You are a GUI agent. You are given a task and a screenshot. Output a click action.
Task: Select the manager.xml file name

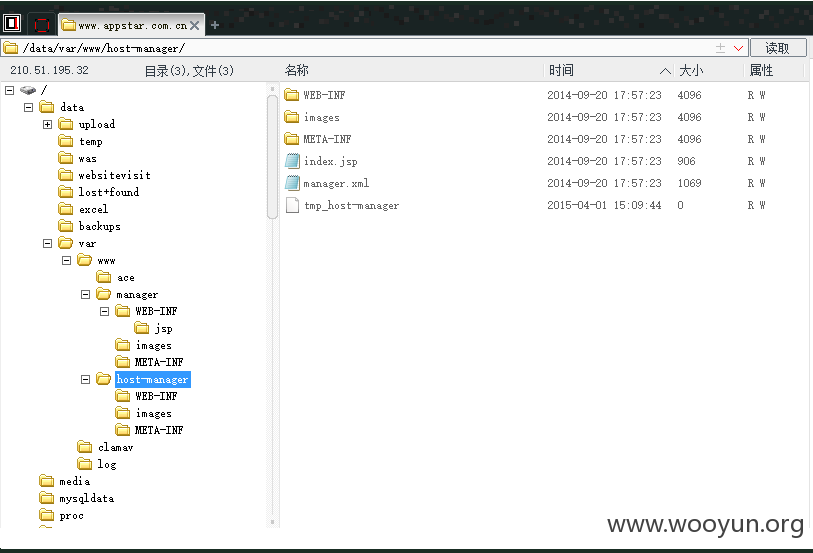(x=336, y=183)
